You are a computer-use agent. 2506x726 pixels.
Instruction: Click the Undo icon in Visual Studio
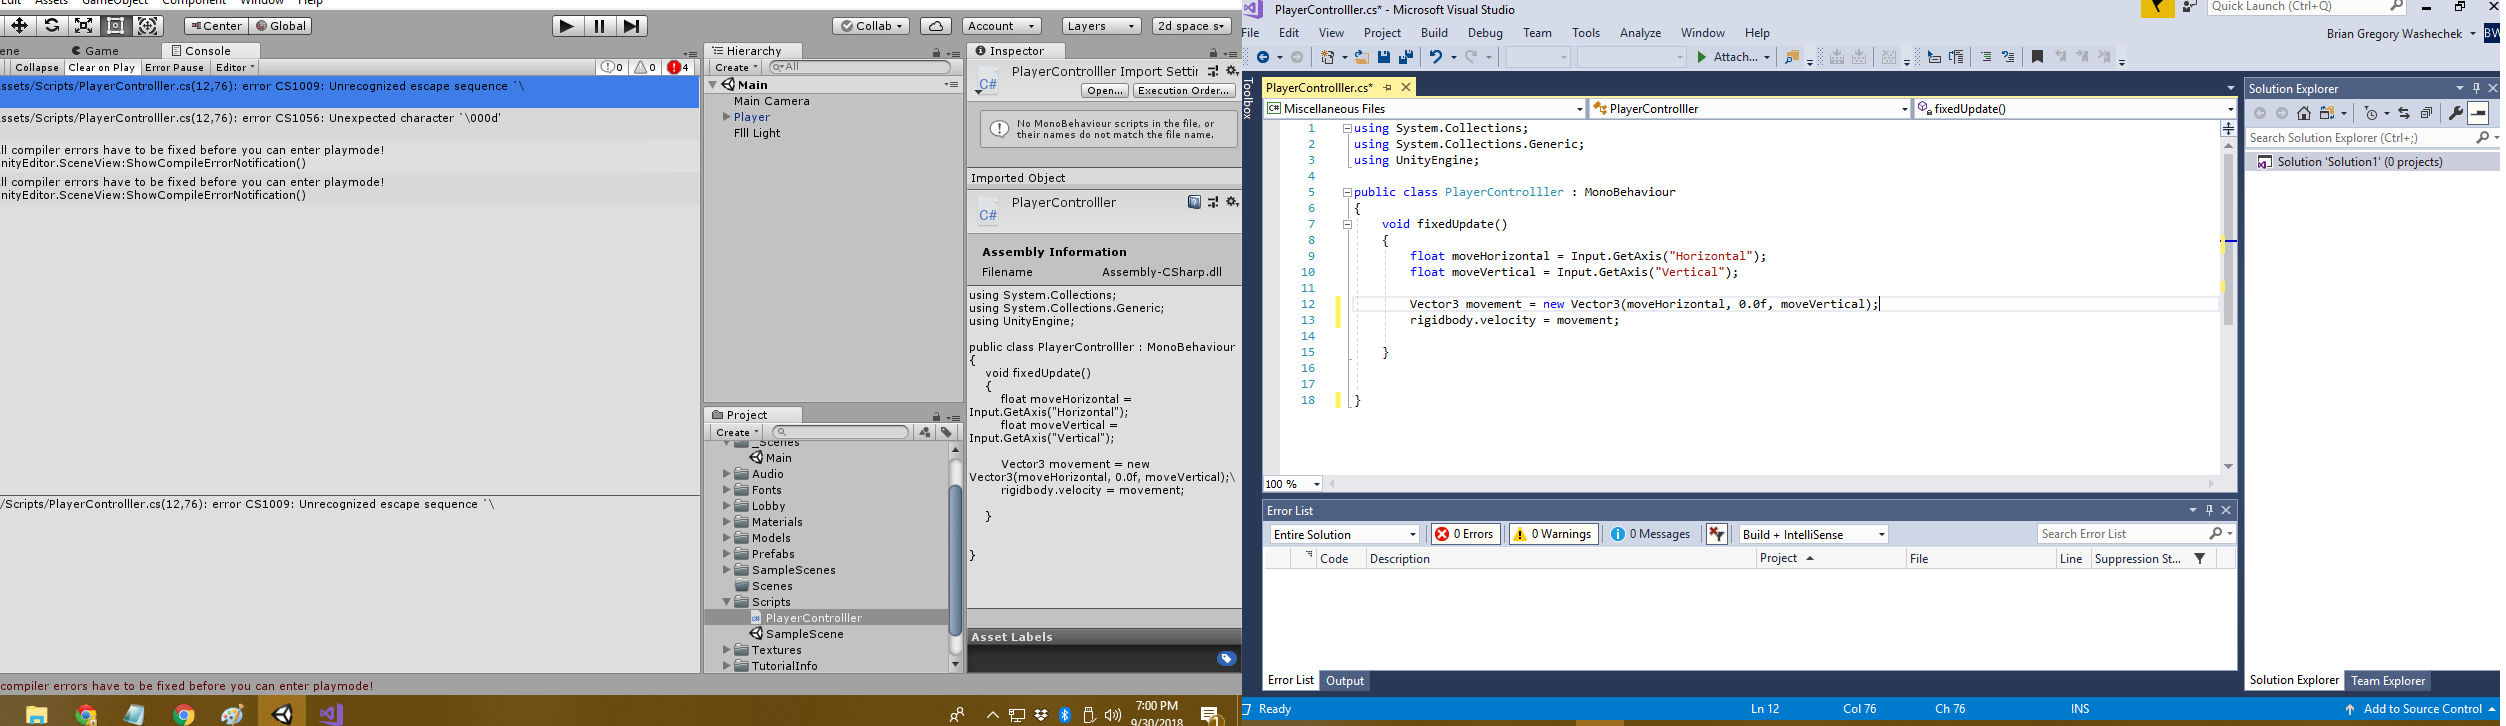pos(1435,58)
